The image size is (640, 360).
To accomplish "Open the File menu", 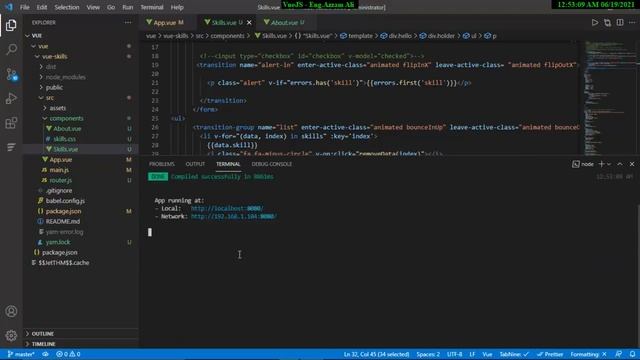I will pos(24,7).
